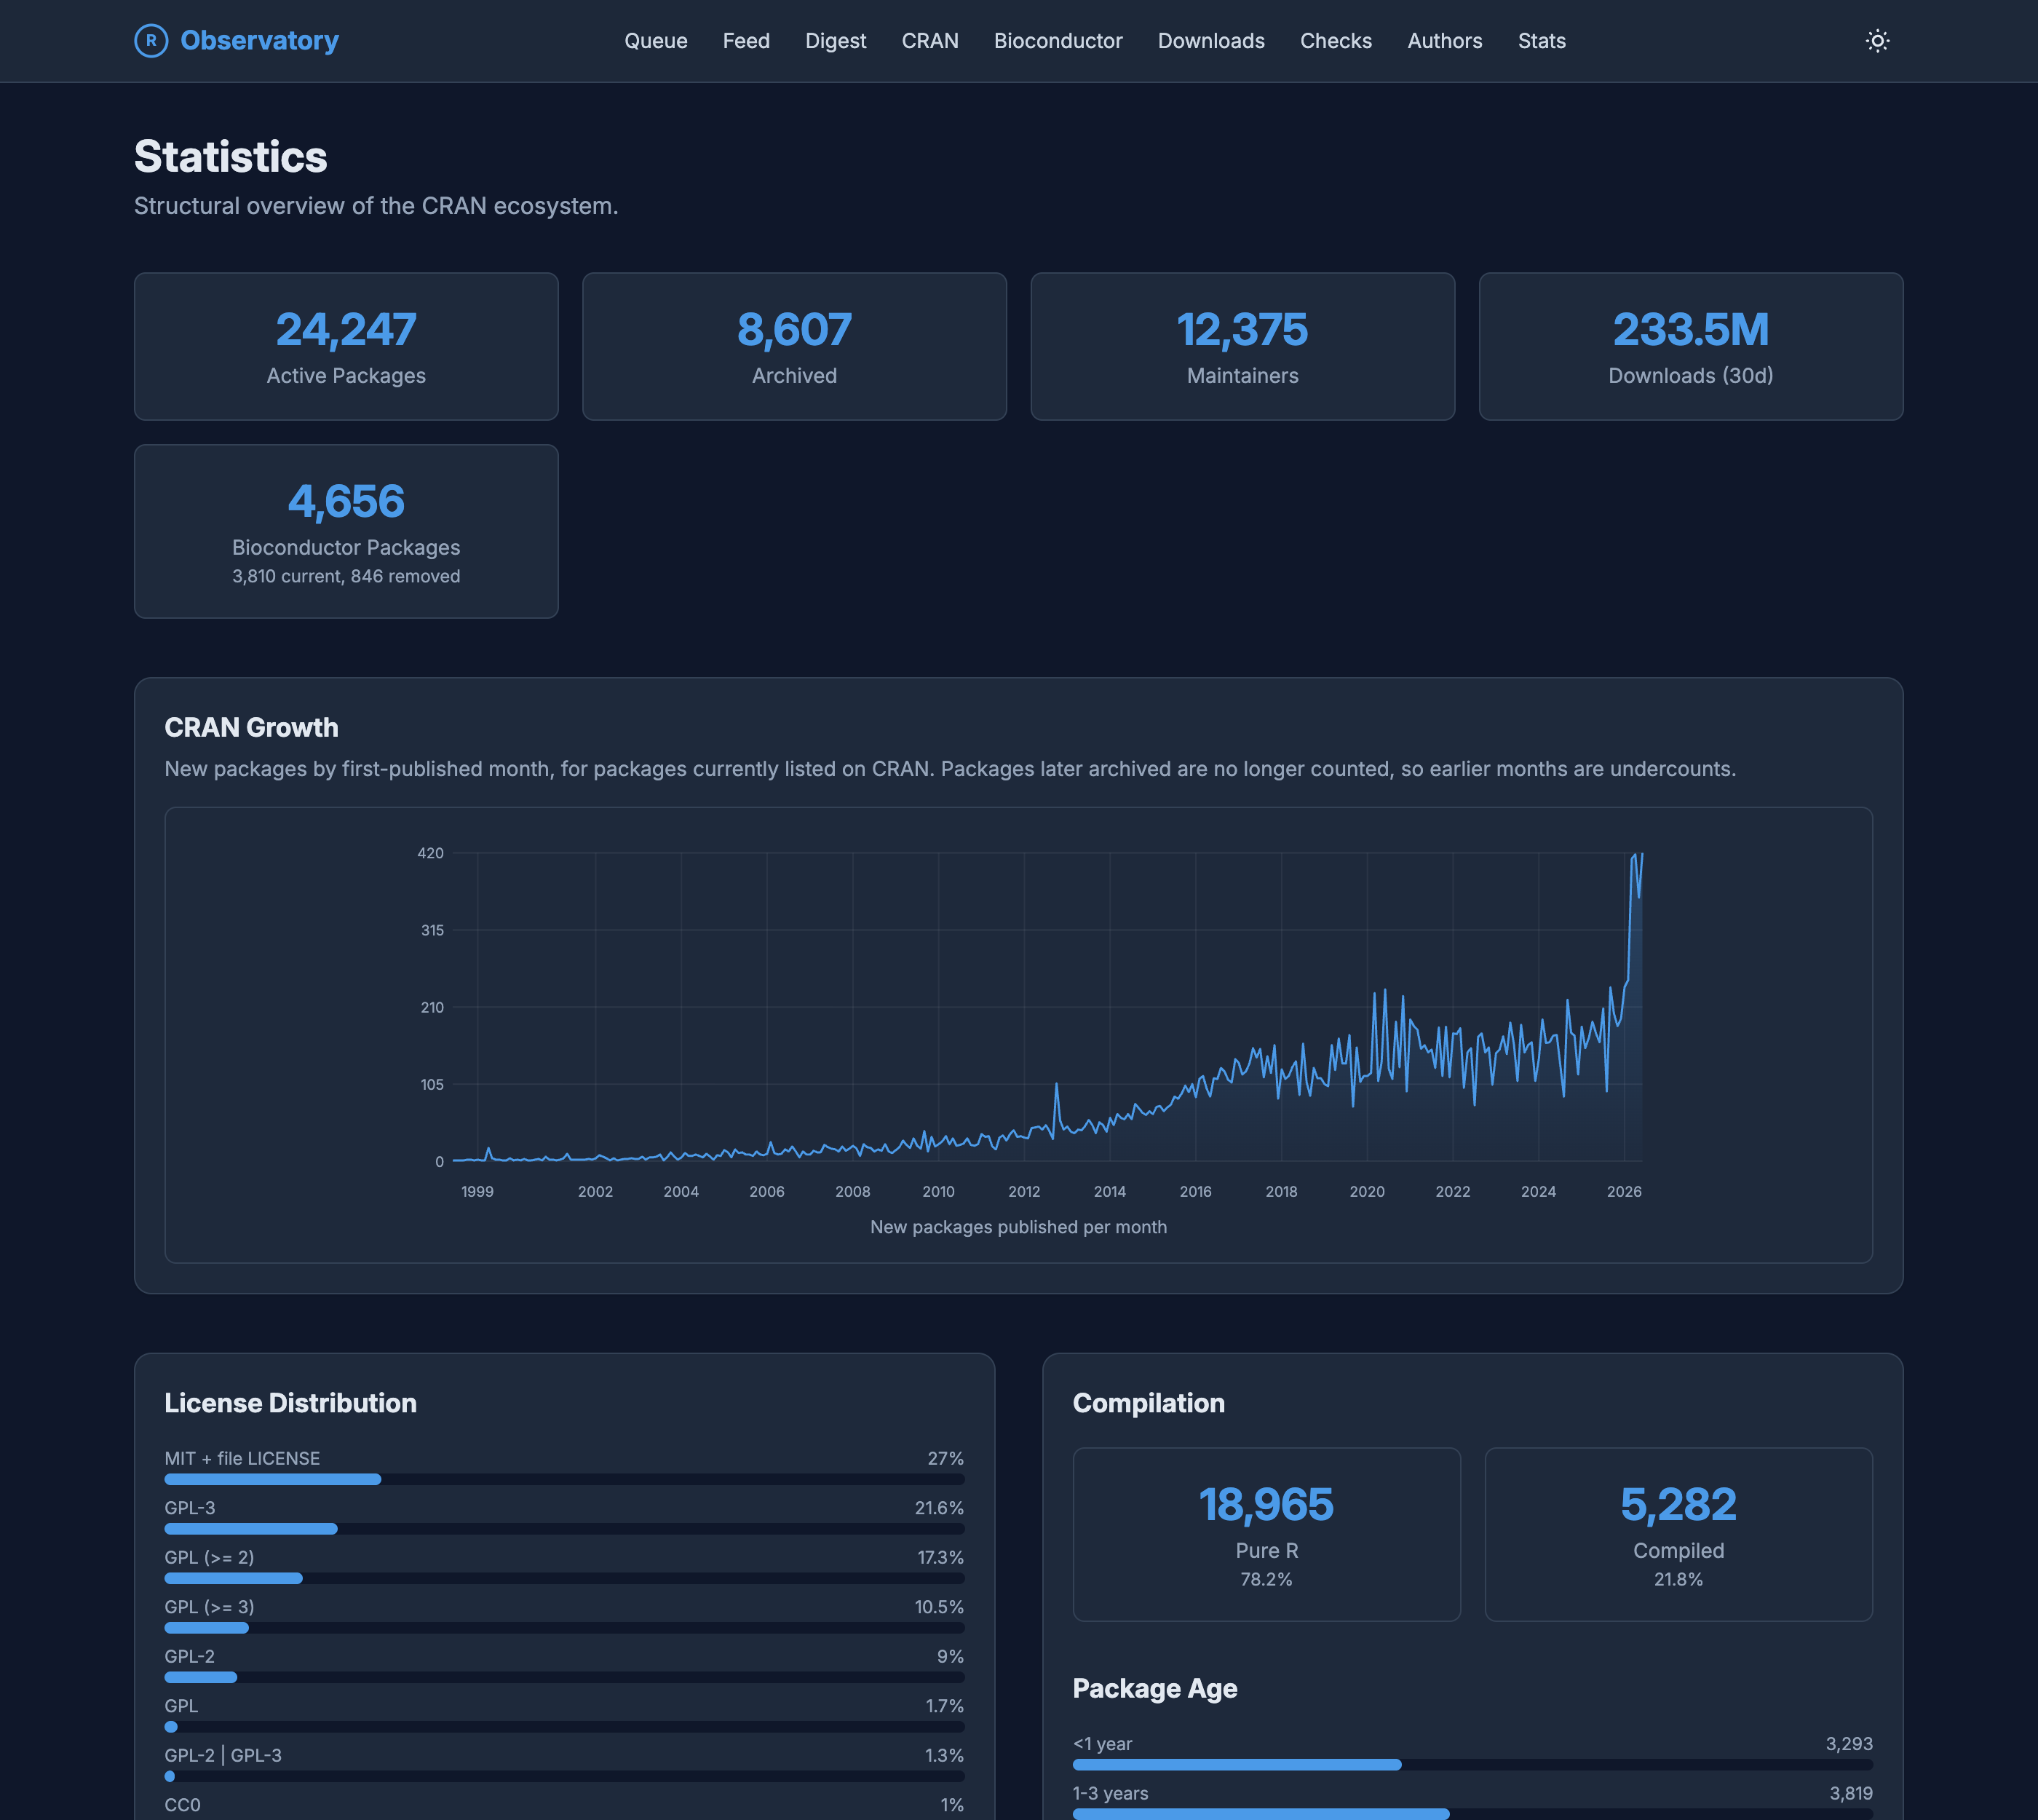Click the CC0 license label

[x=182, y=1805]
